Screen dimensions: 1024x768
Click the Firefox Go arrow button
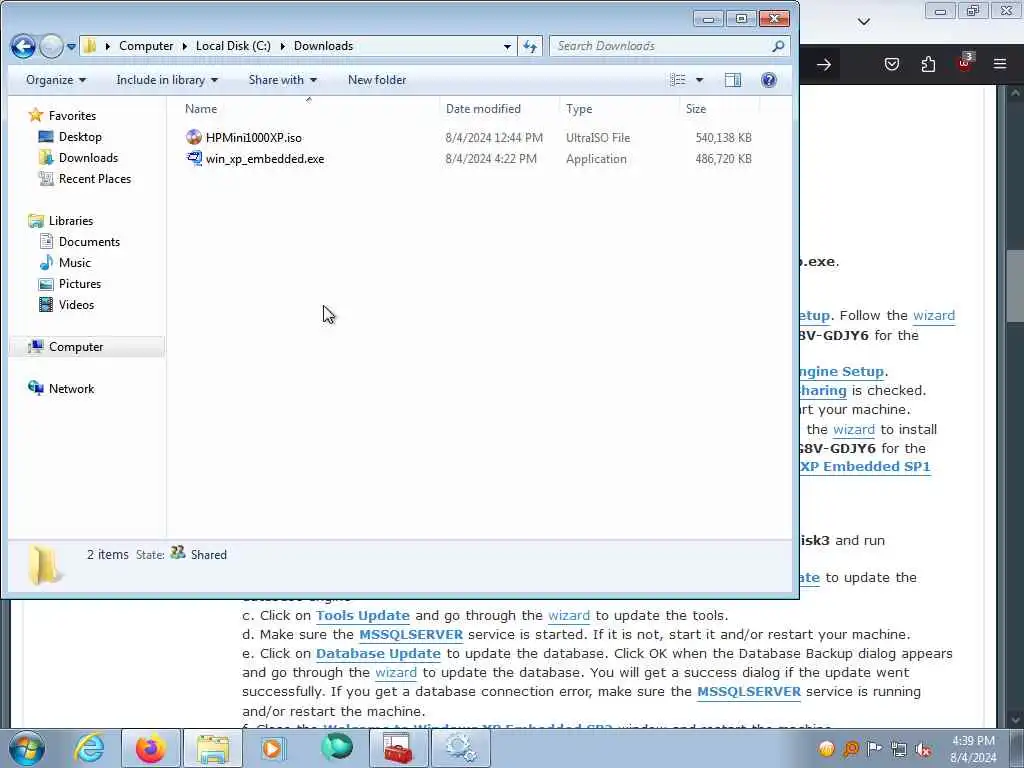click(824, 64)
